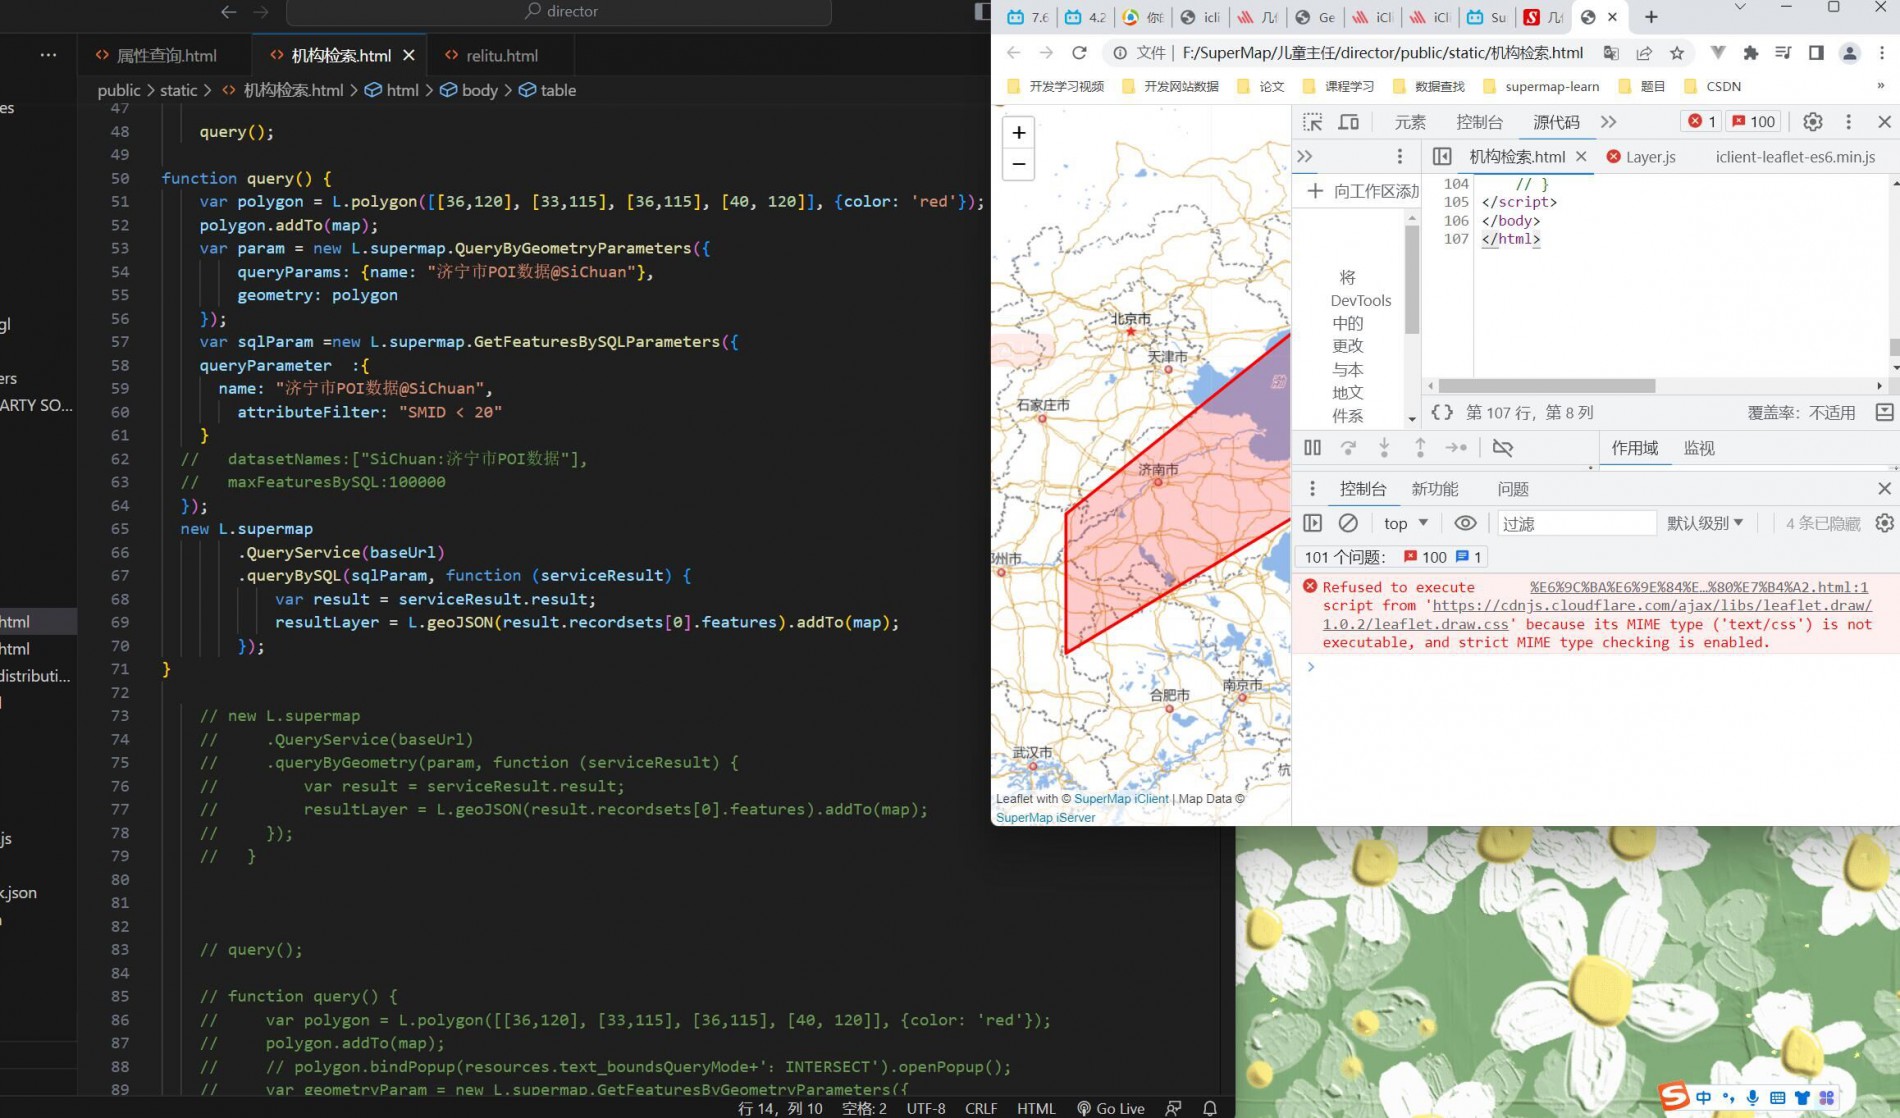Image resolution: width=1900 pixels, height=1118 pixels.
Task: Open CSDN bookmark folder
Action: pyautogui.click(x=1712, y=86)
